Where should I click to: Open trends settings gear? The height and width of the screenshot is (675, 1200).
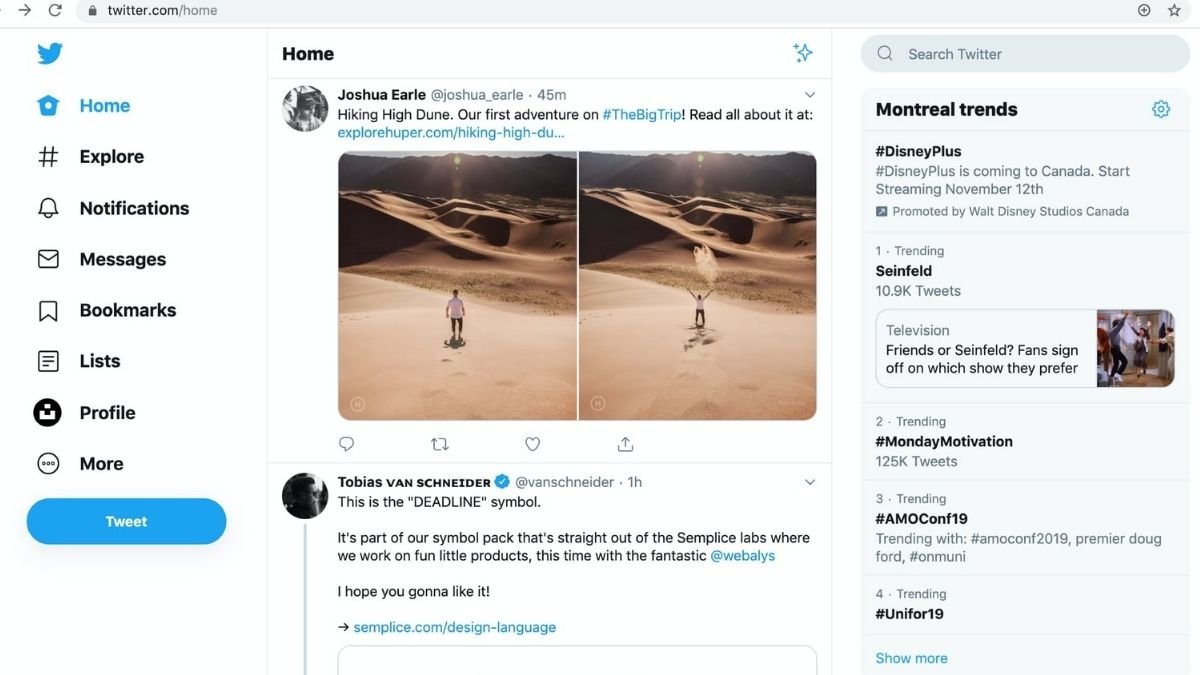click(1160, 109)
